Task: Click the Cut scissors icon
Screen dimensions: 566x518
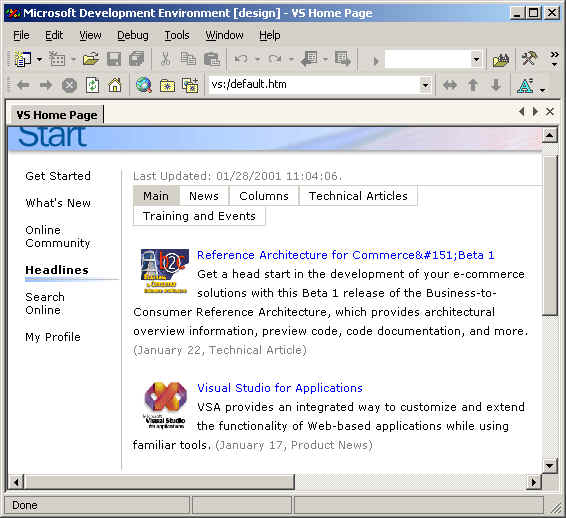Action: [x=165, y=59]
